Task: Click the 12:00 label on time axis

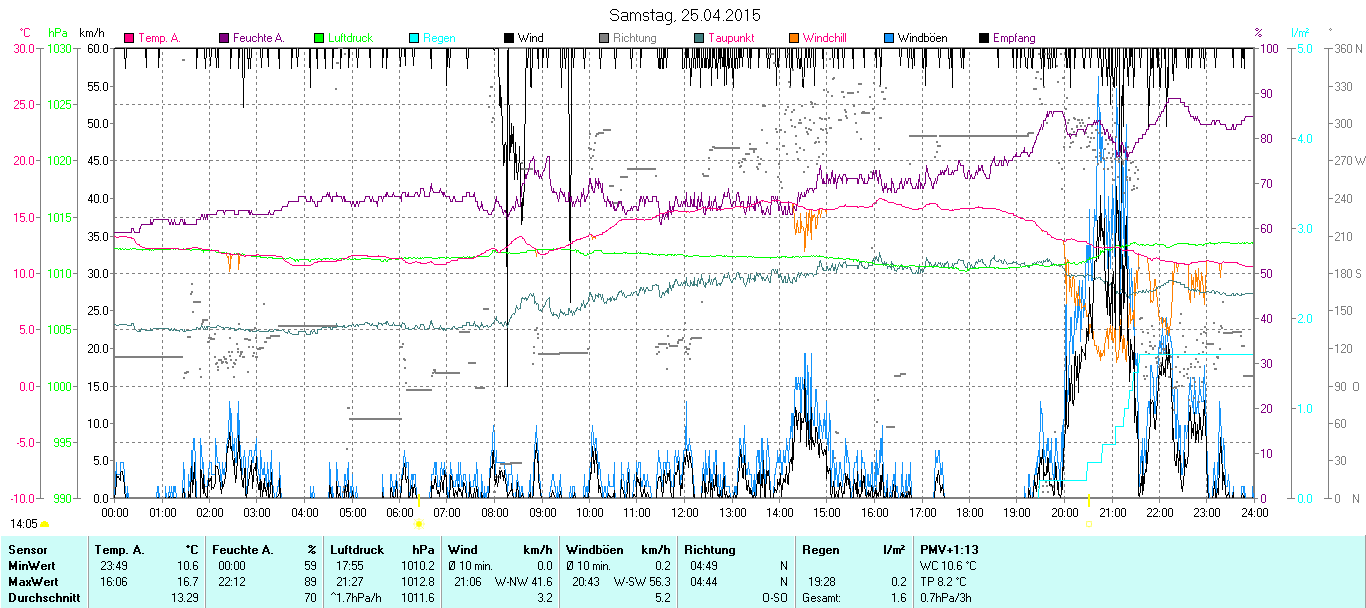Action: 685,512
